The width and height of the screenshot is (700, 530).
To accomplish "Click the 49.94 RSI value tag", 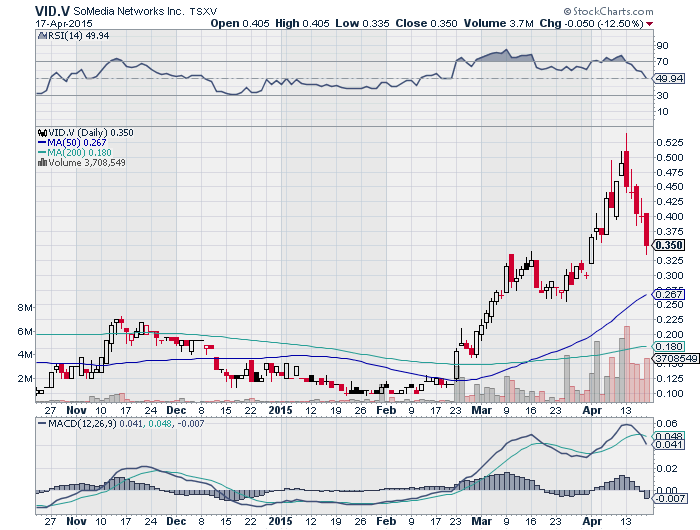I will pyautogui.click(x=667, y=78).
